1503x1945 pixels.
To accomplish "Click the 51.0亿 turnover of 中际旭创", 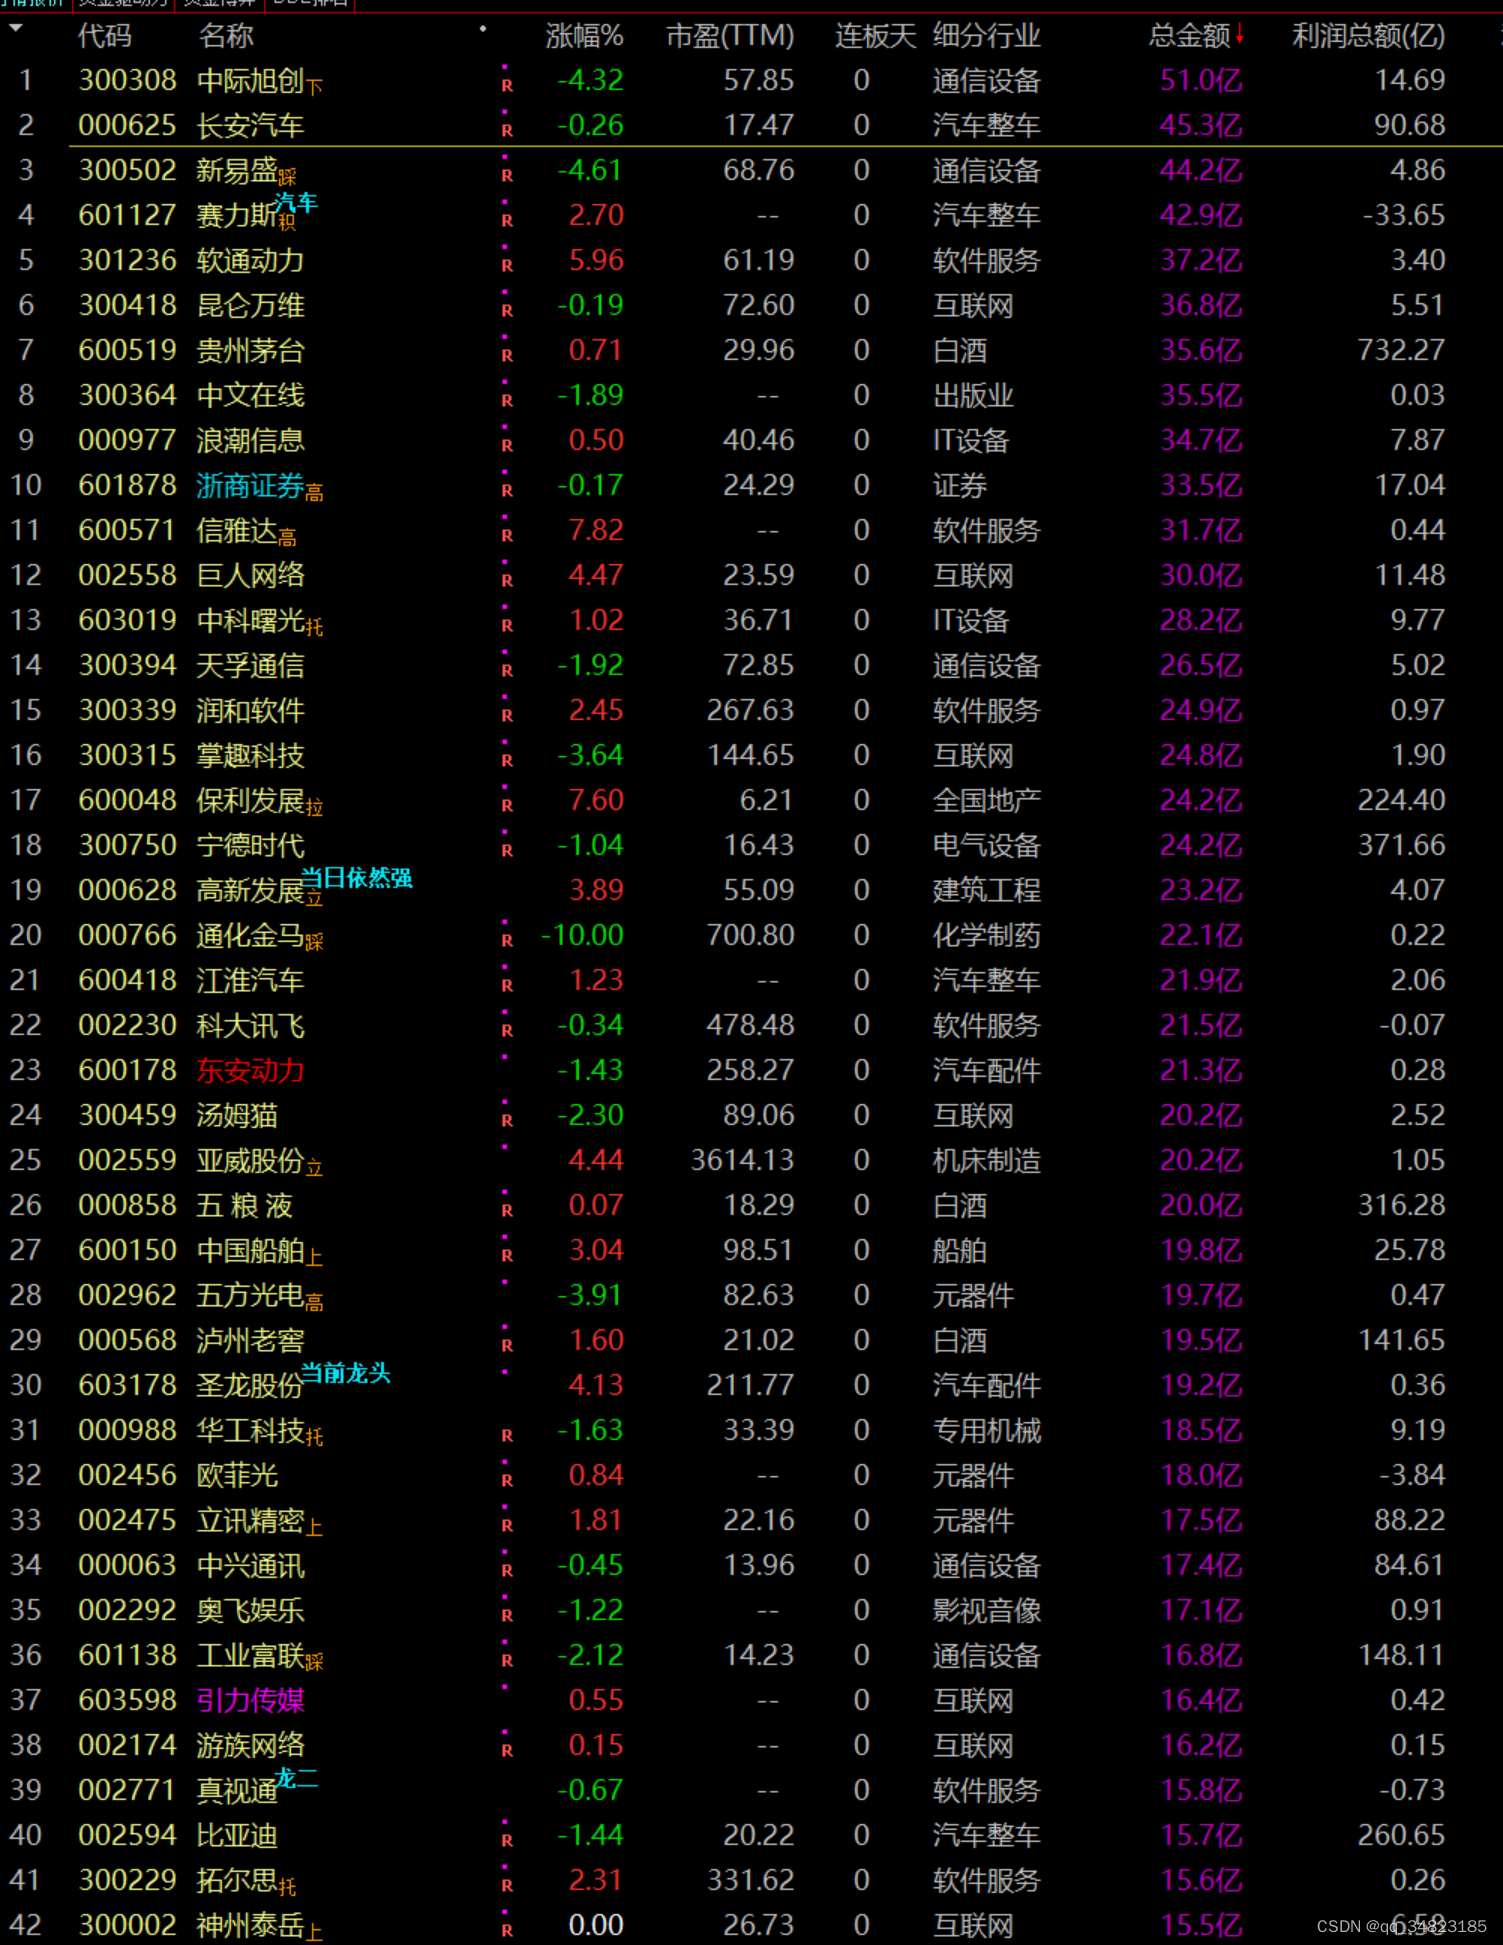I will [x=1201, y=81].
